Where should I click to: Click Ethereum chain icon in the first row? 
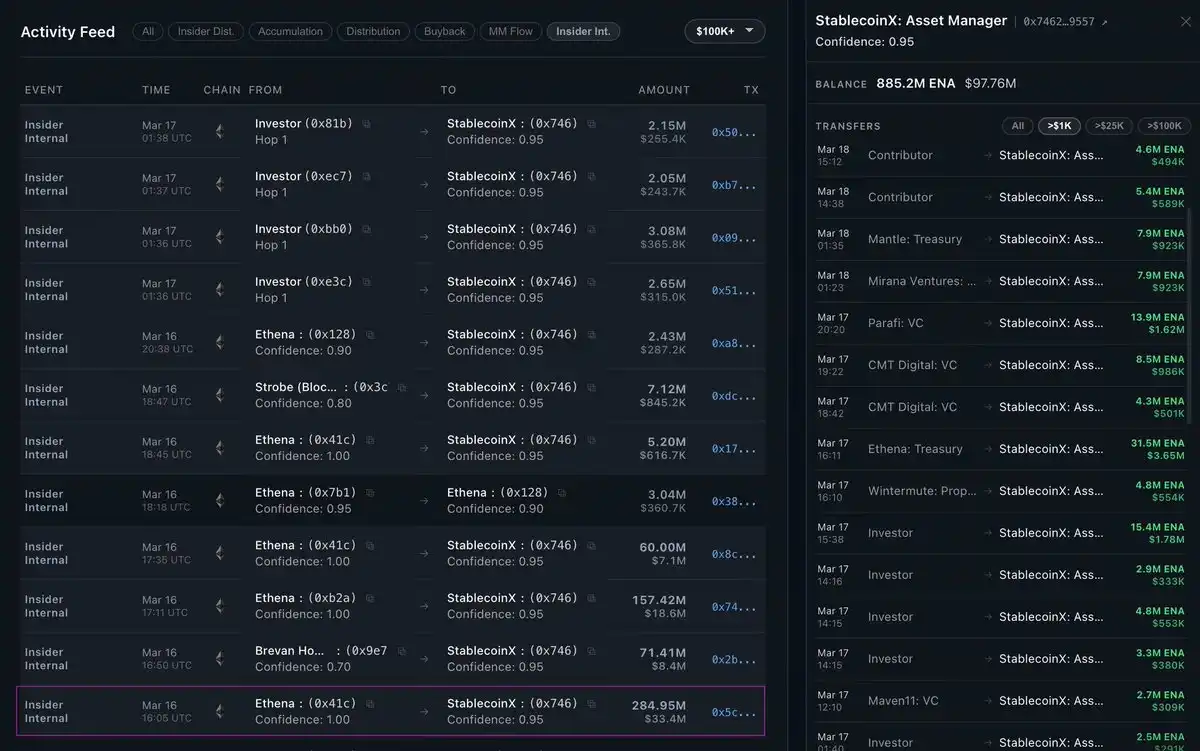(220, 131)
